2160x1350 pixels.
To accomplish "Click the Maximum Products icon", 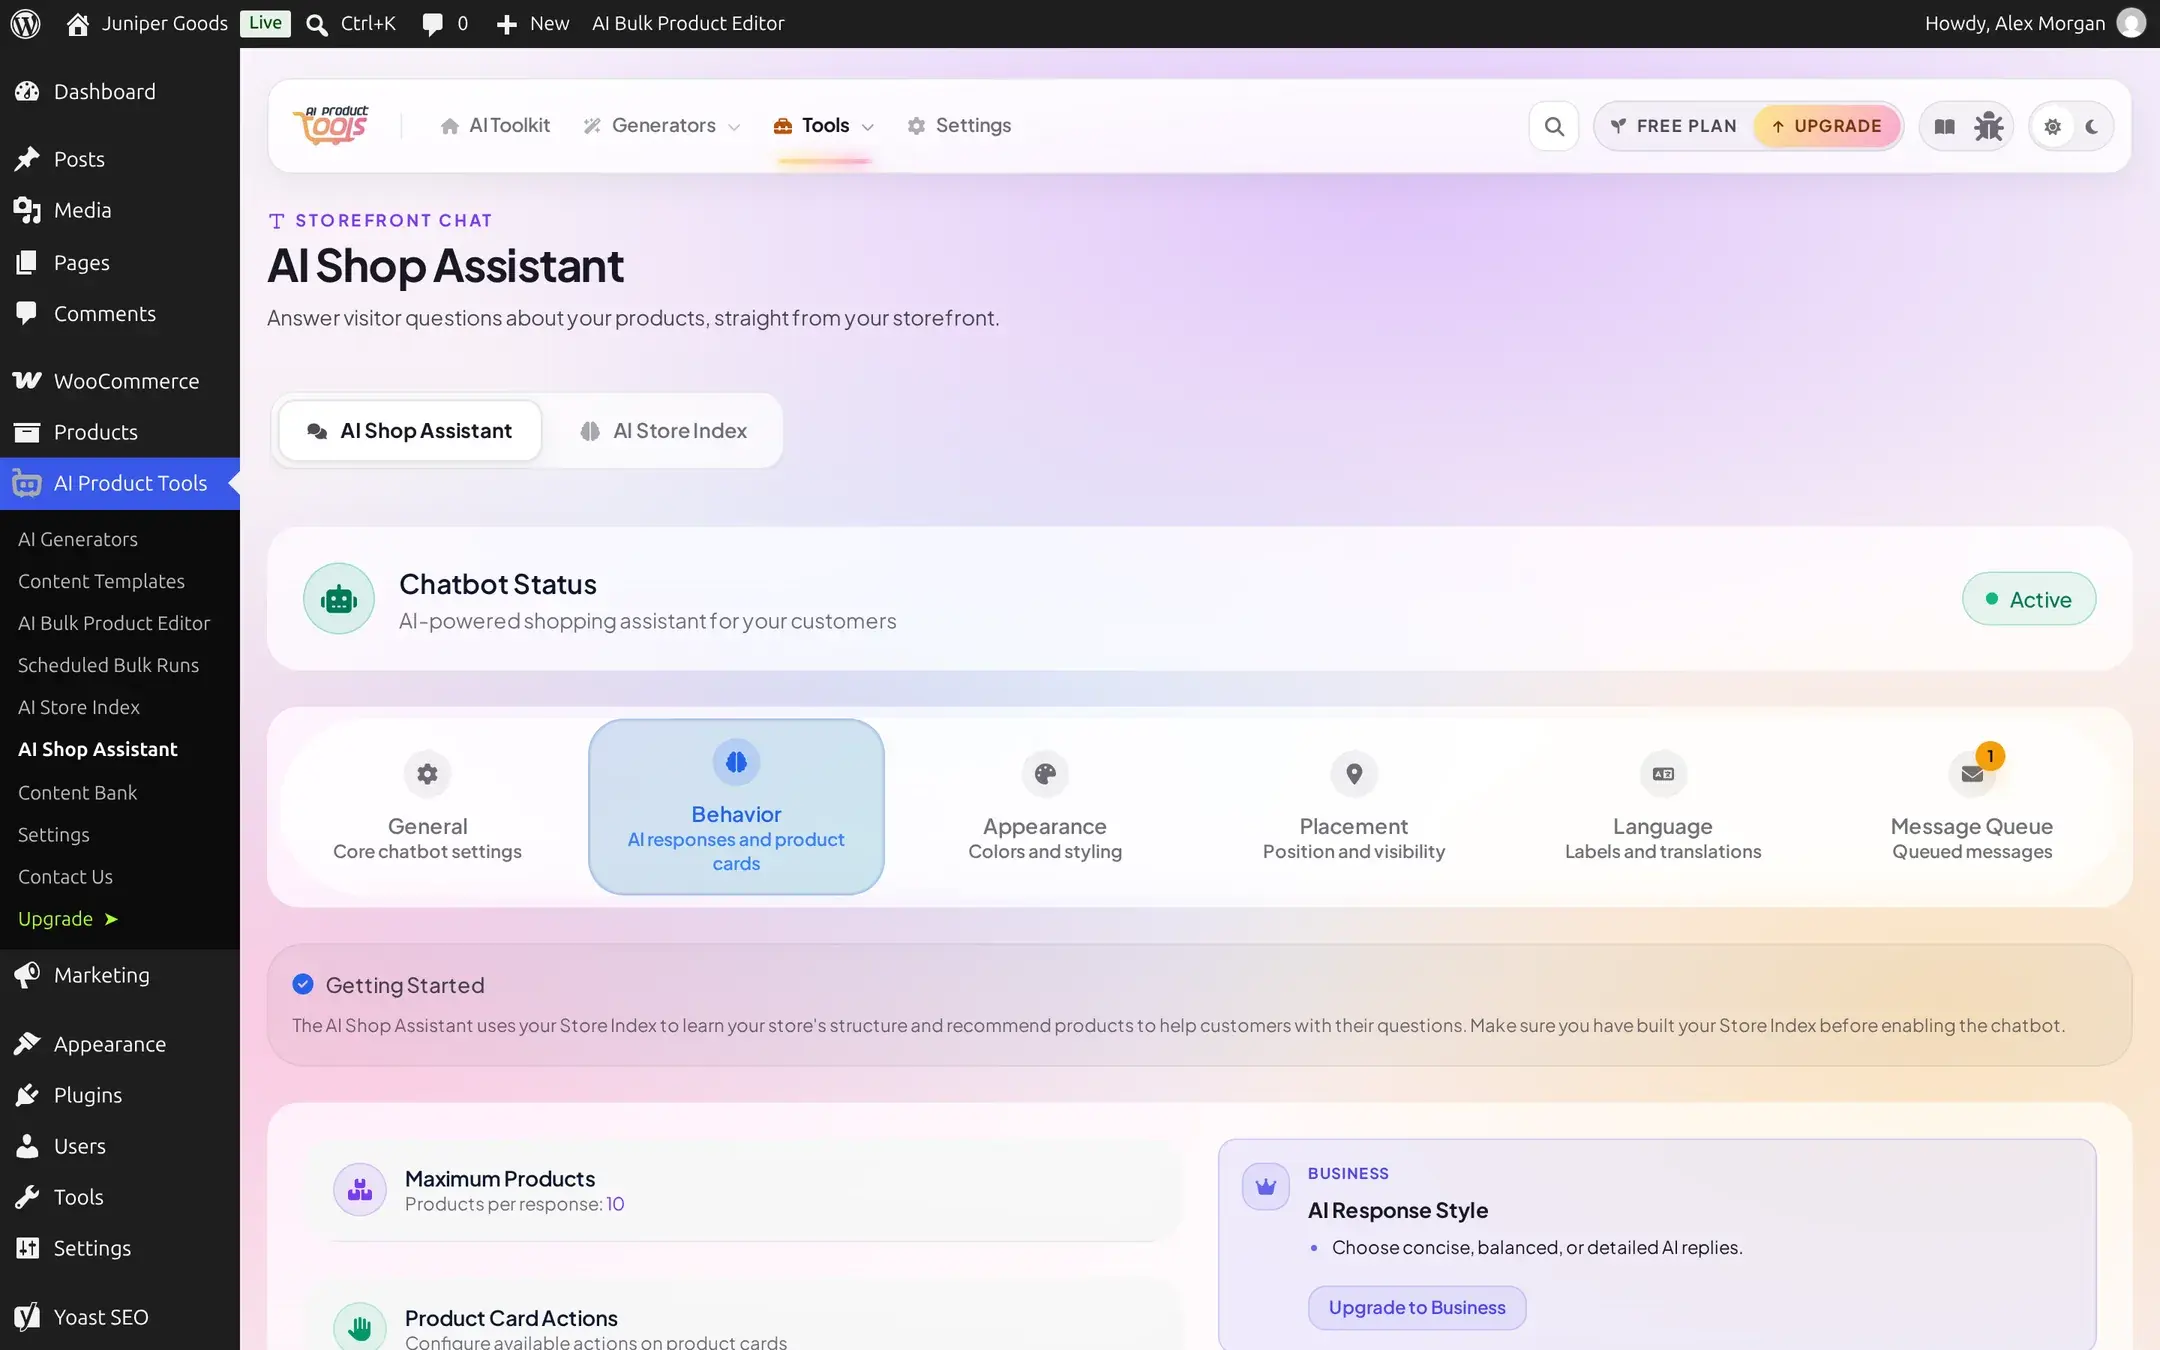I will click(x=360, y=1189).
